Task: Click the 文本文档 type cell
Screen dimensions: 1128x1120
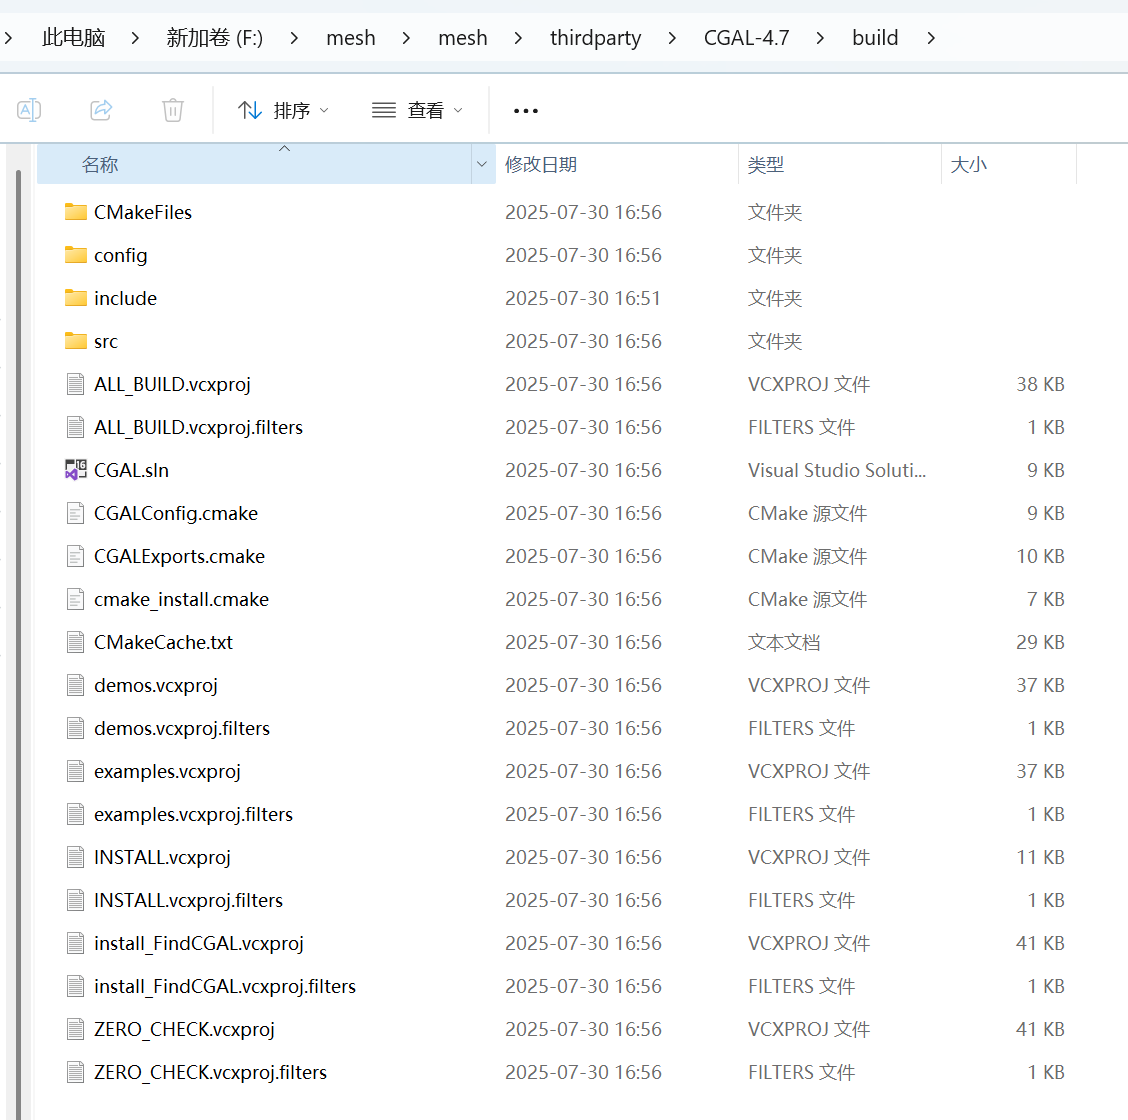Action: coord(783,642)
